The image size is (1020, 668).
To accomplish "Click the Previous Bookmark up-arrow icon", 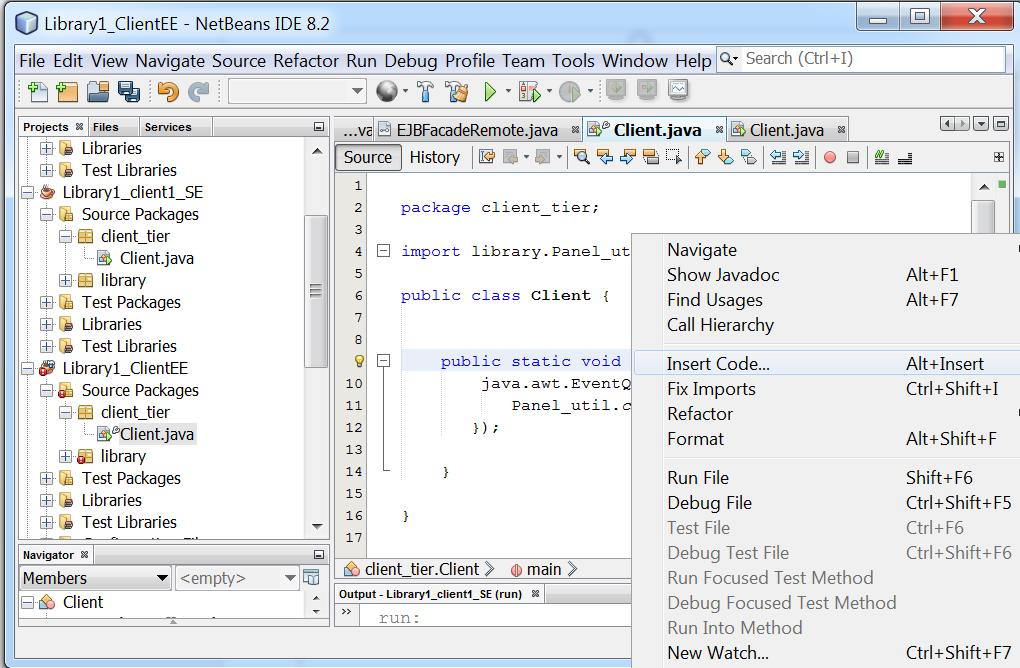I will click(703, 157).
